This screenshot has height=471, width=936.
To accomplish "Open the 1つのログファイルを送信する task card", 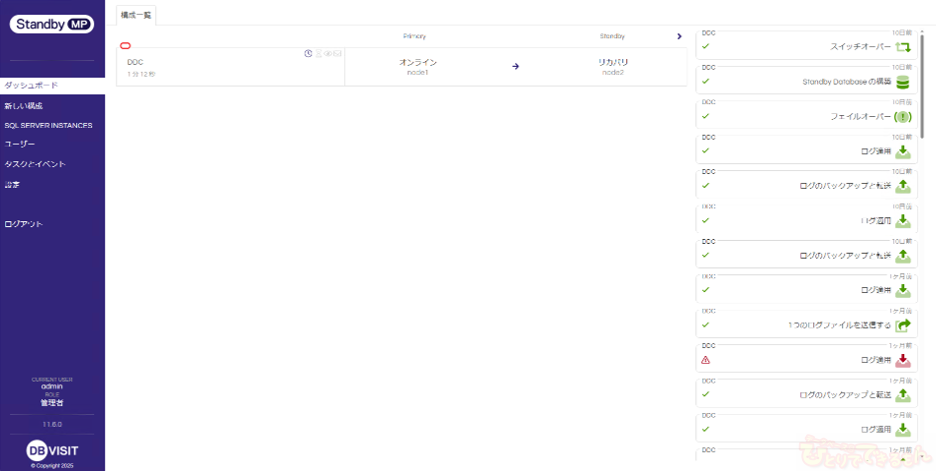I will click(806, 323).
